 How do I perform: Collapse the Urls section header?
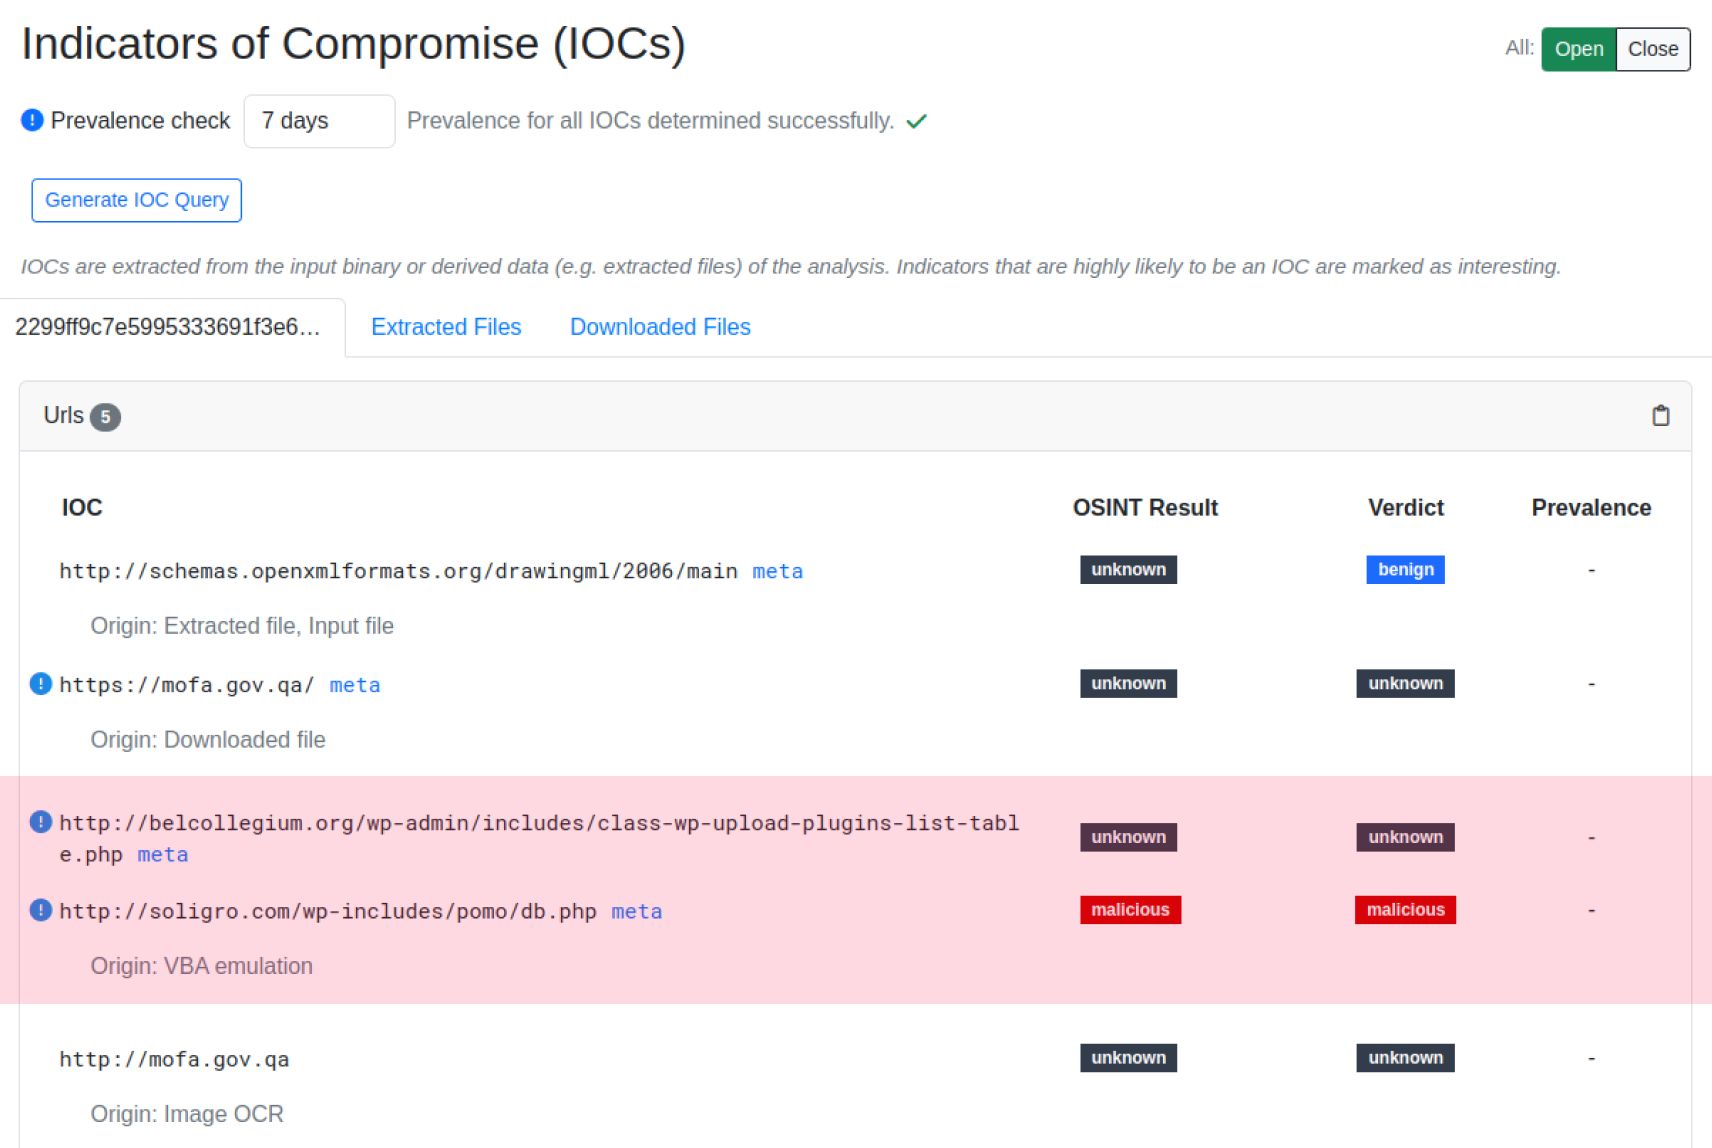(x=64, y=416)
